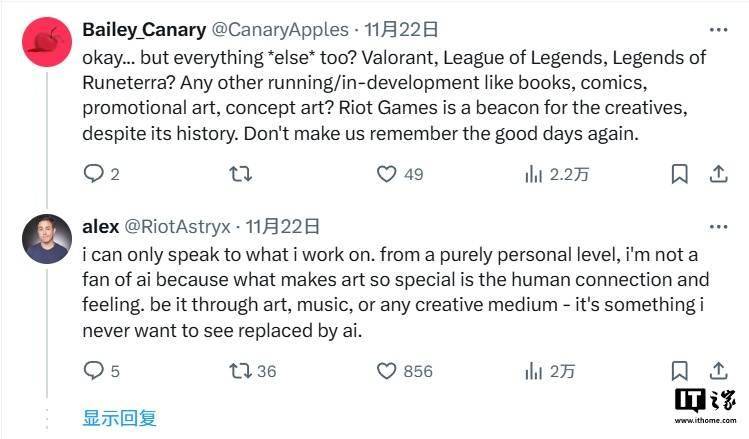Viewport: 749px width, 439px height.
Task: Bookmark Bailey_Canary's tweet
Action: click(x=680, y=174)
